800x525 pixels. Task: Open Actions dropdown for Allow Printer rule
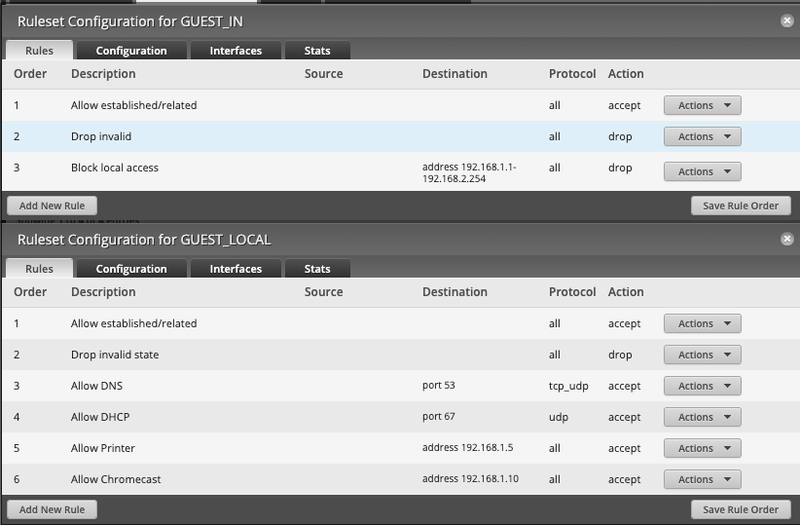click(x=702, y=448)
